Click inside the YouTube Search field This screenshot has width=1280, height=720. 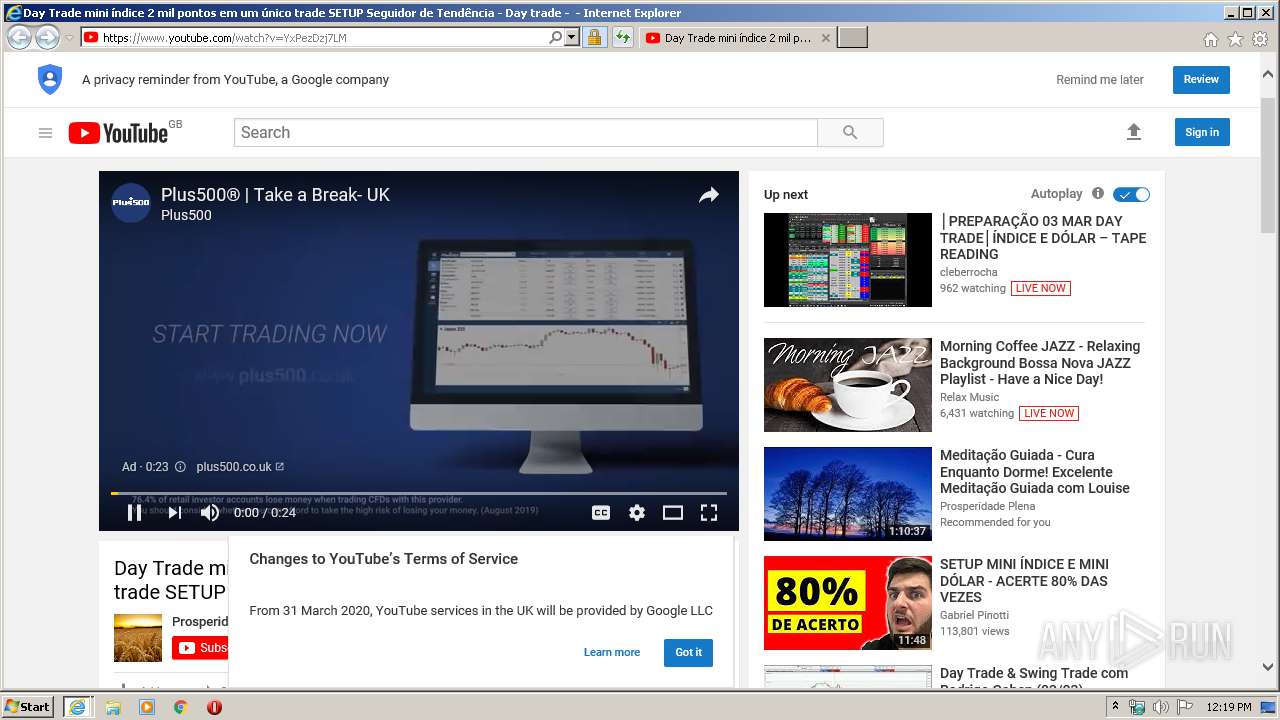click(x=526, y=132)
